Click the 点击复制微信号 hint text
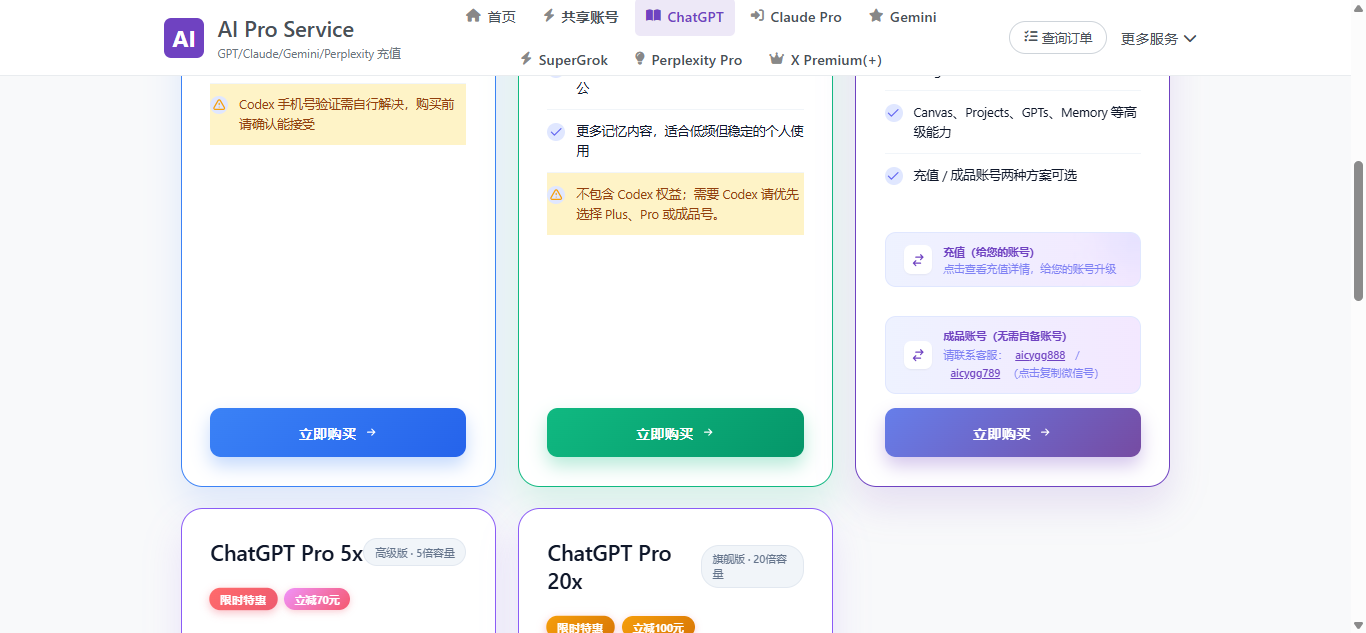This screenshot has width=1366, height=633. [x=1055, y=373]
